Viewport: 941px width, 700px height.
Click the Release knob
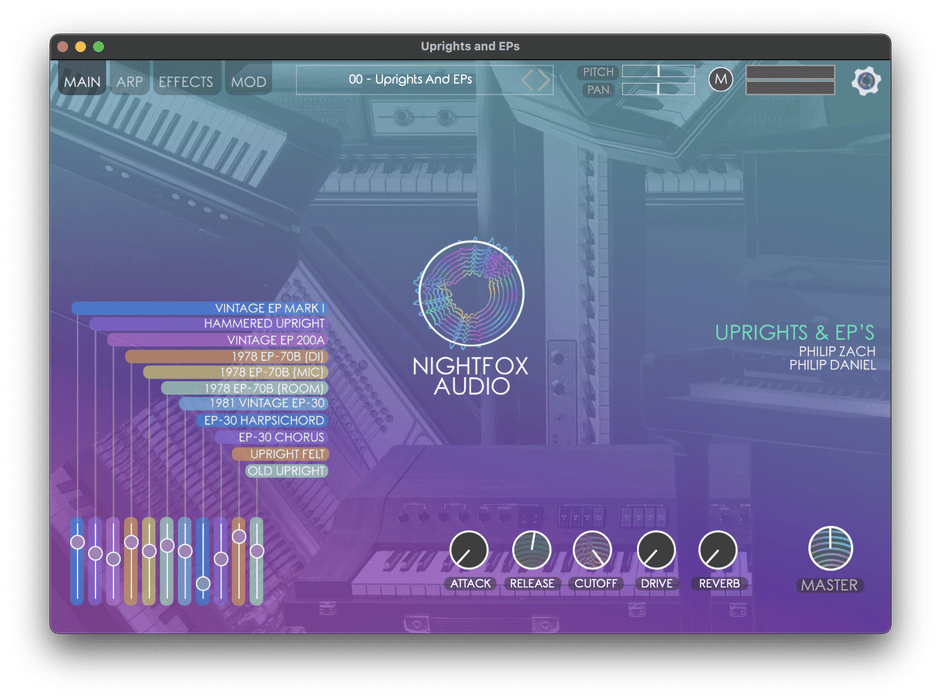click(532, 550)
